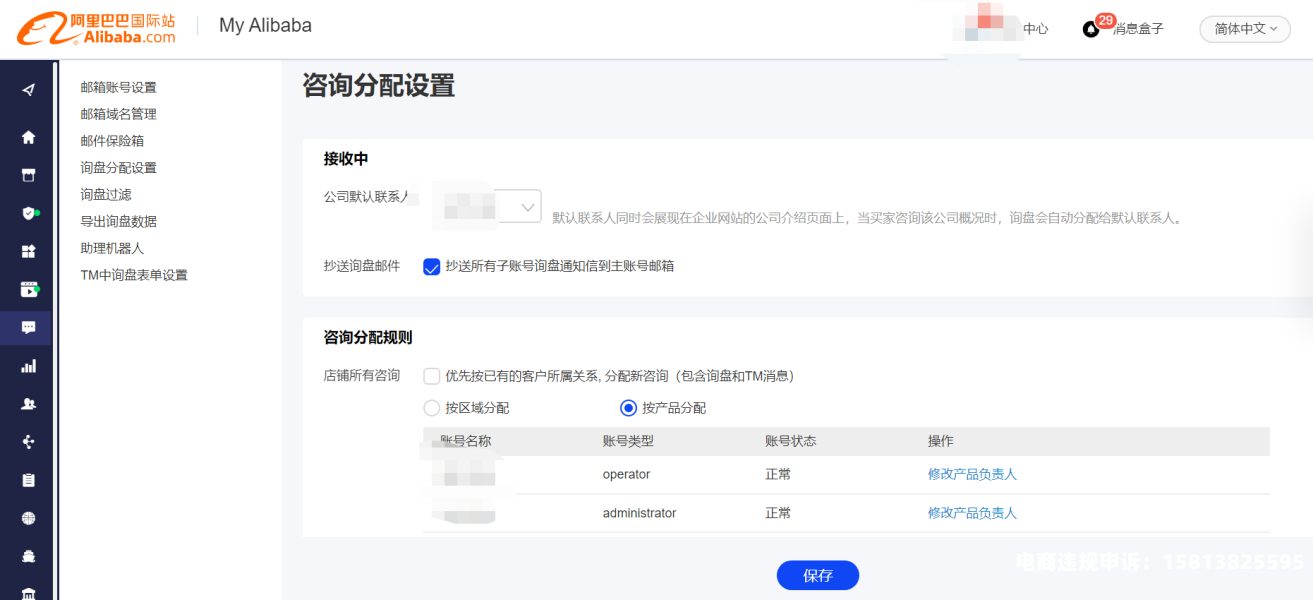Open 导出询盘数据 menu item
The width and height of the screenshot is (1313, 600).
pyautogui.click(x=118, y=222)
